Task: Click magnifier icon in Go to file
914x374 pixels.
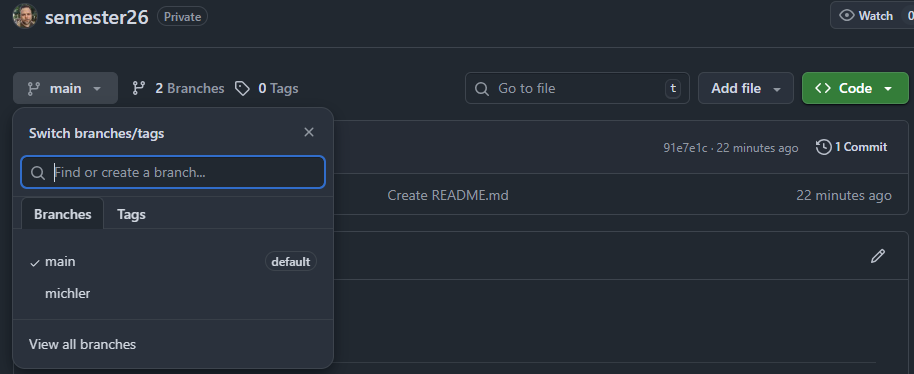Action: tap(481, 89)
